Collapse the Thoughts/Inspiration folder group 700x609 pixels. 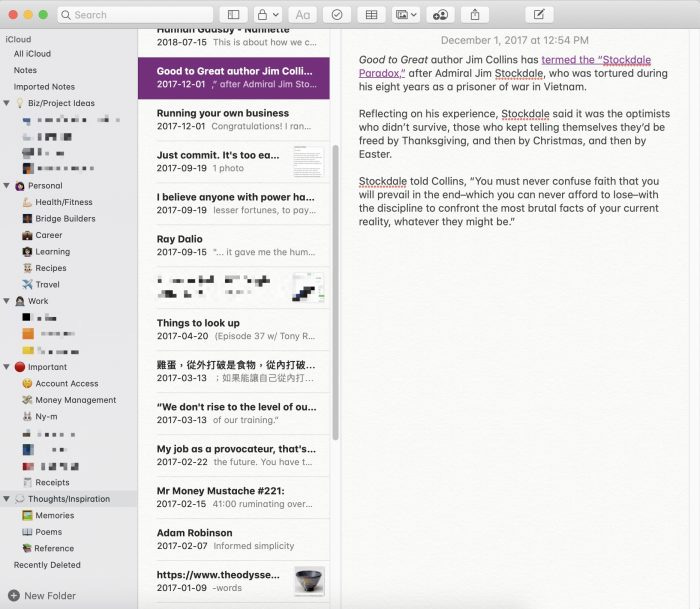point(6,499)
